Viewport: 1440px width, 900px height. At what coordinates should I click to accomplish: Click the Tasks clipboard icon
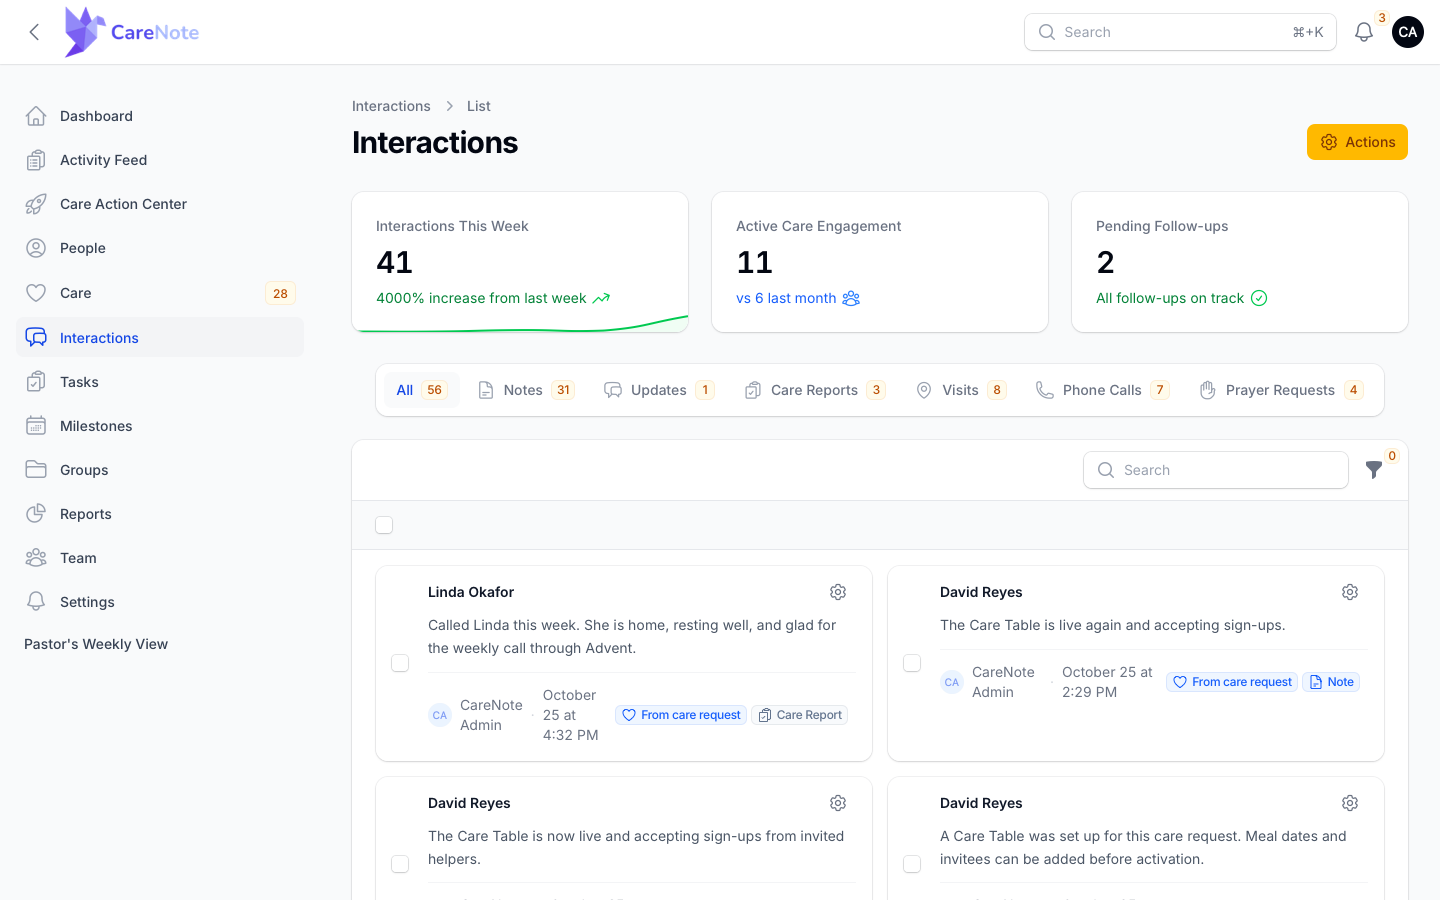click(x=36, y=382)
